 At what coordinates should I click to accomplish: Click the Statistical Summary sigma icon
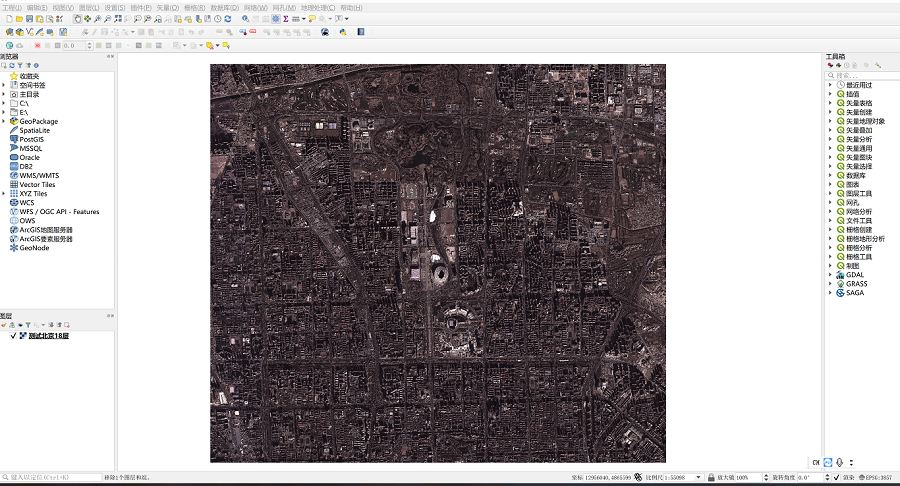click(287, 19)
